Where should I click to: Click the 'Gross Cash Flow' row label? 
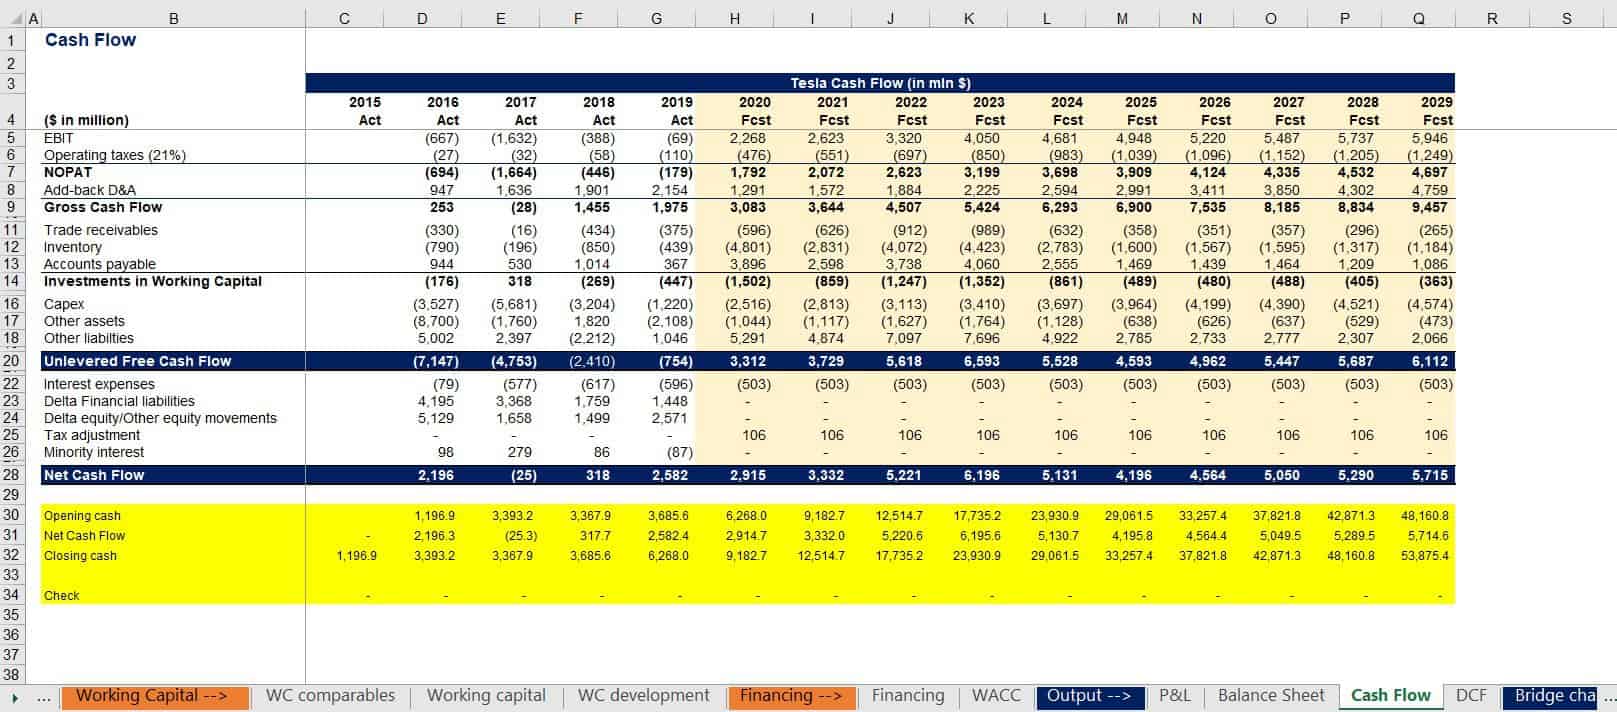pos(103,207)
